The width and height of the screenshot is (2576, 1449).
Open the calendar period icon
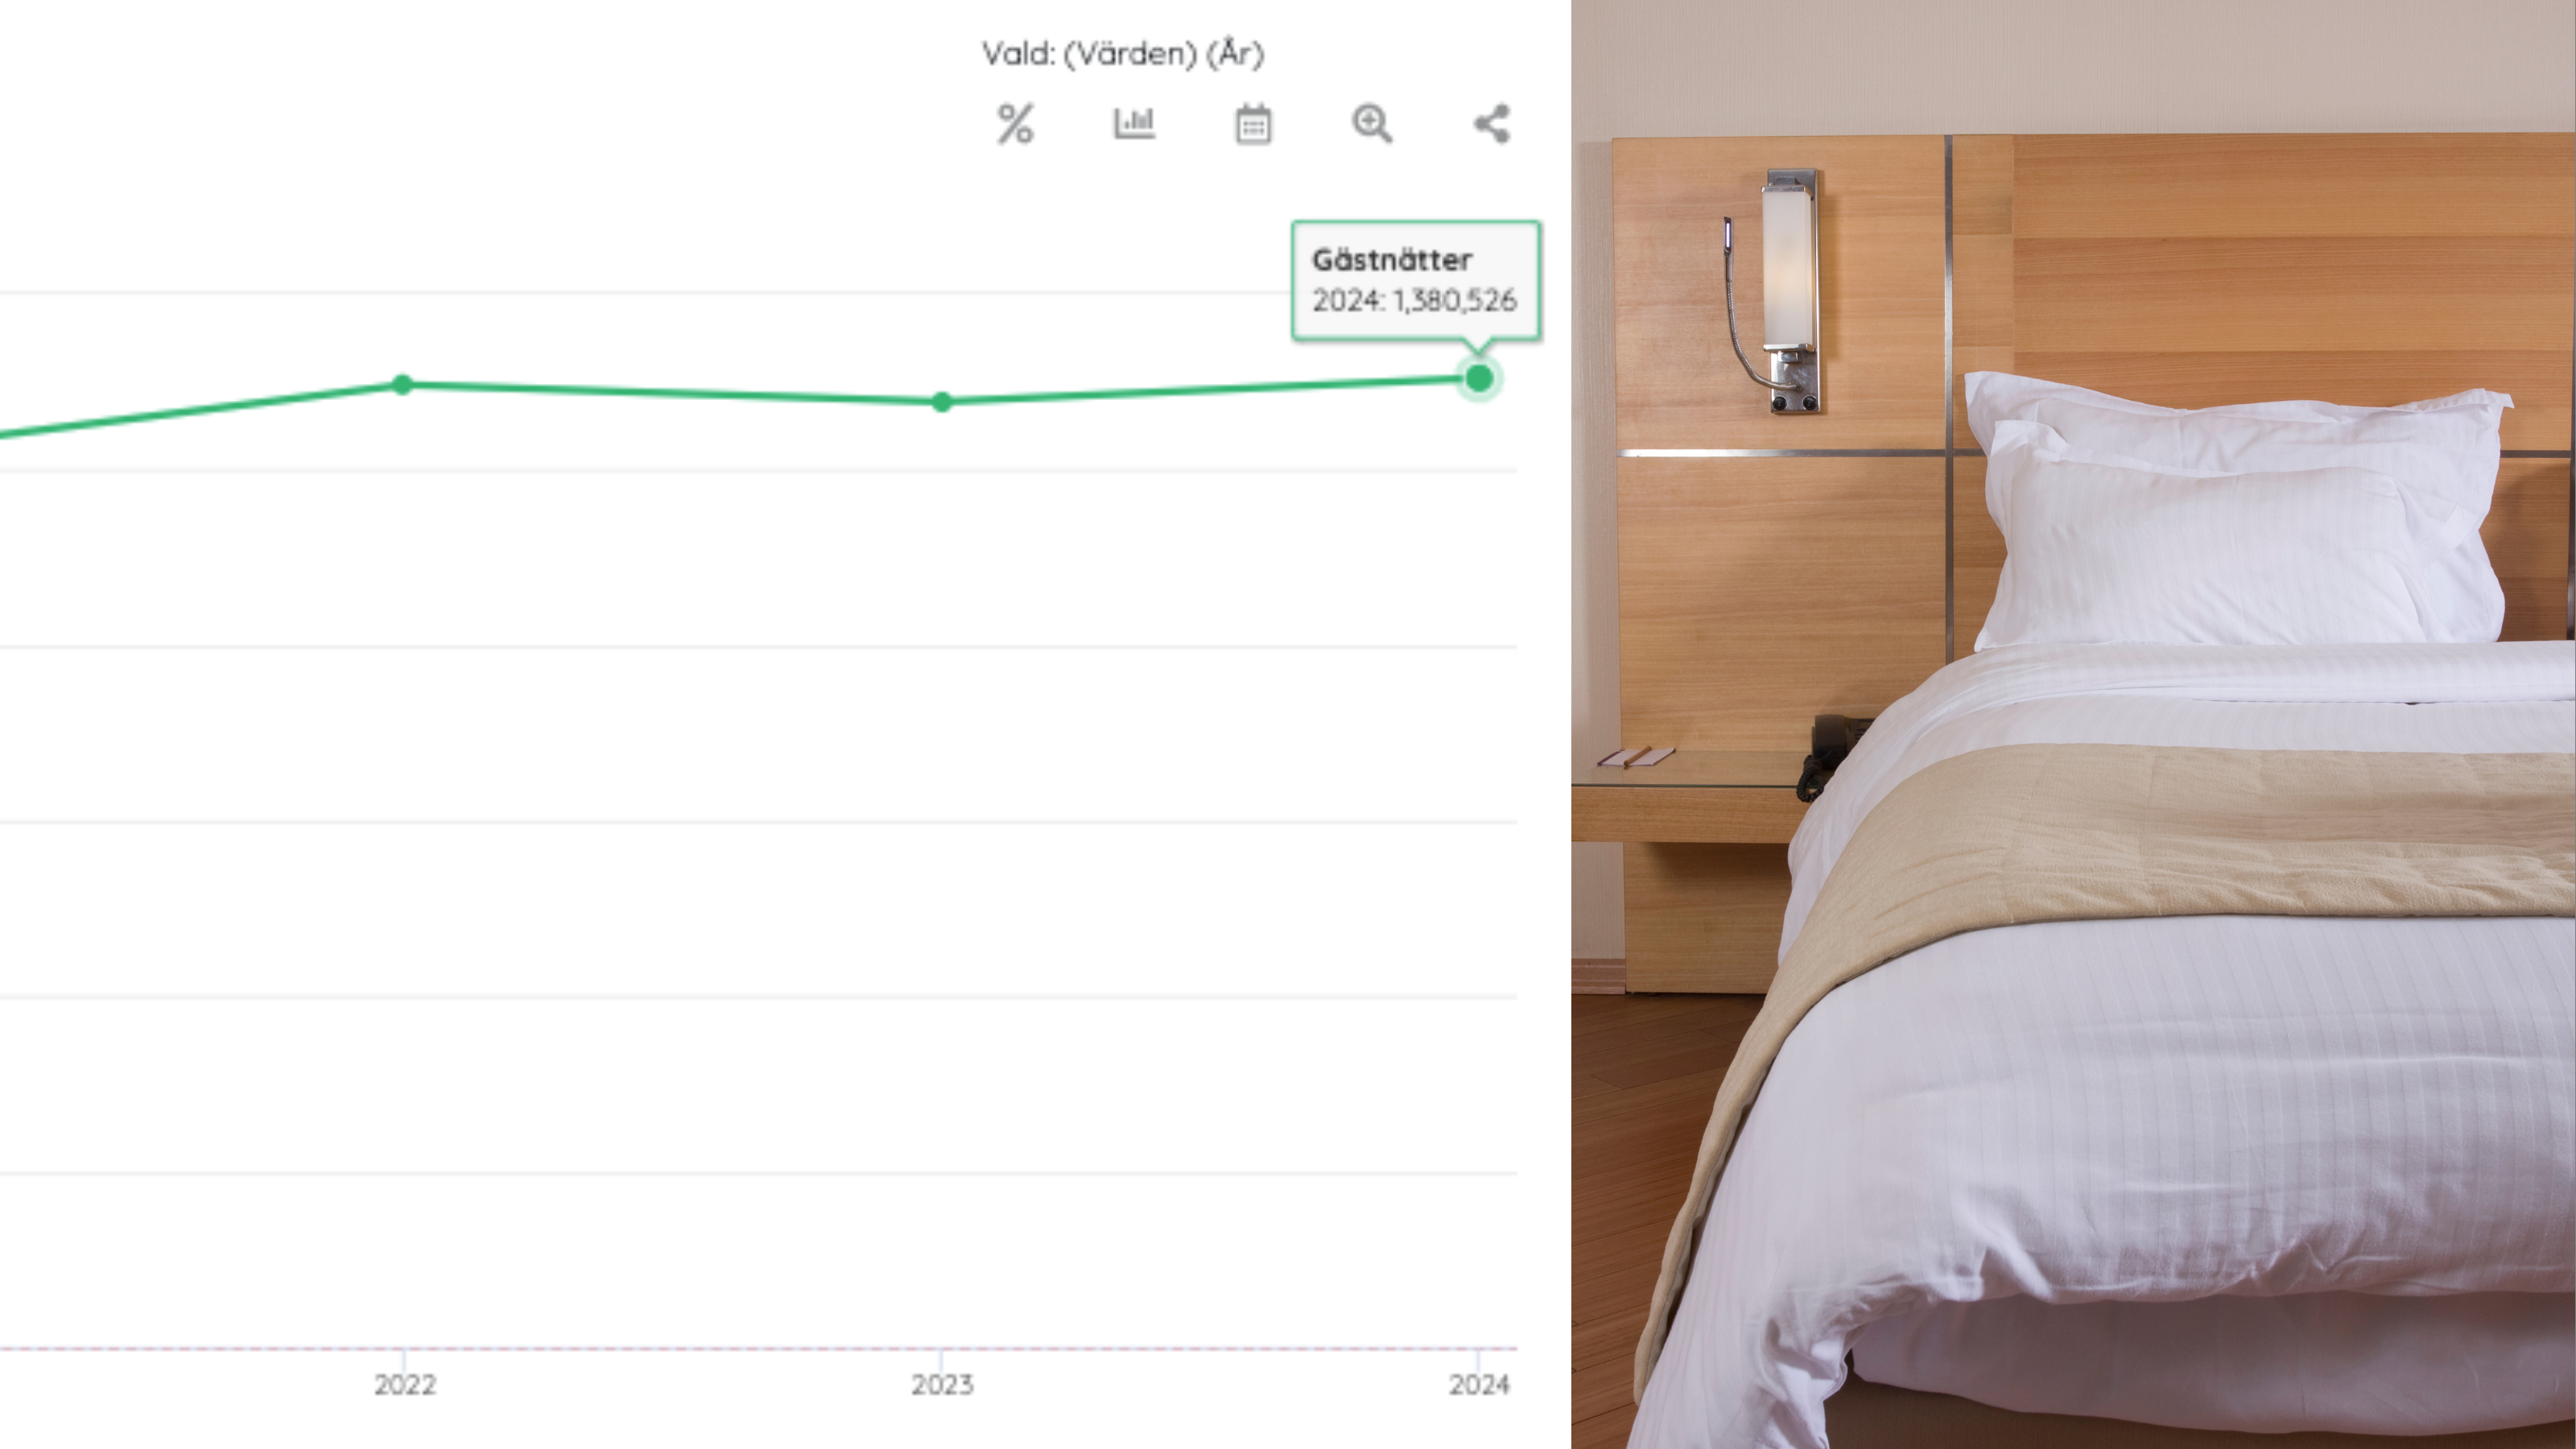1253,124
